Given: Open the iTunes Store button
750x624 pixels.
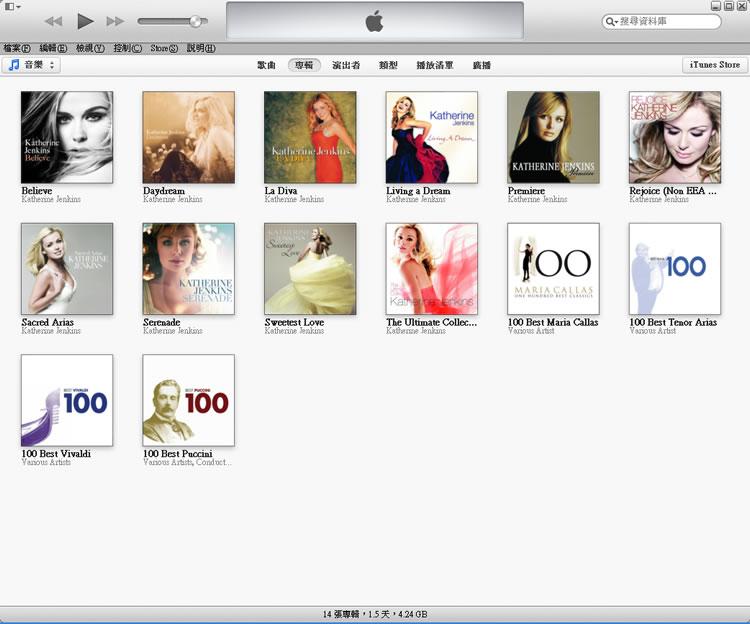Looking at the screenshot, I should [x=715, y=65].
